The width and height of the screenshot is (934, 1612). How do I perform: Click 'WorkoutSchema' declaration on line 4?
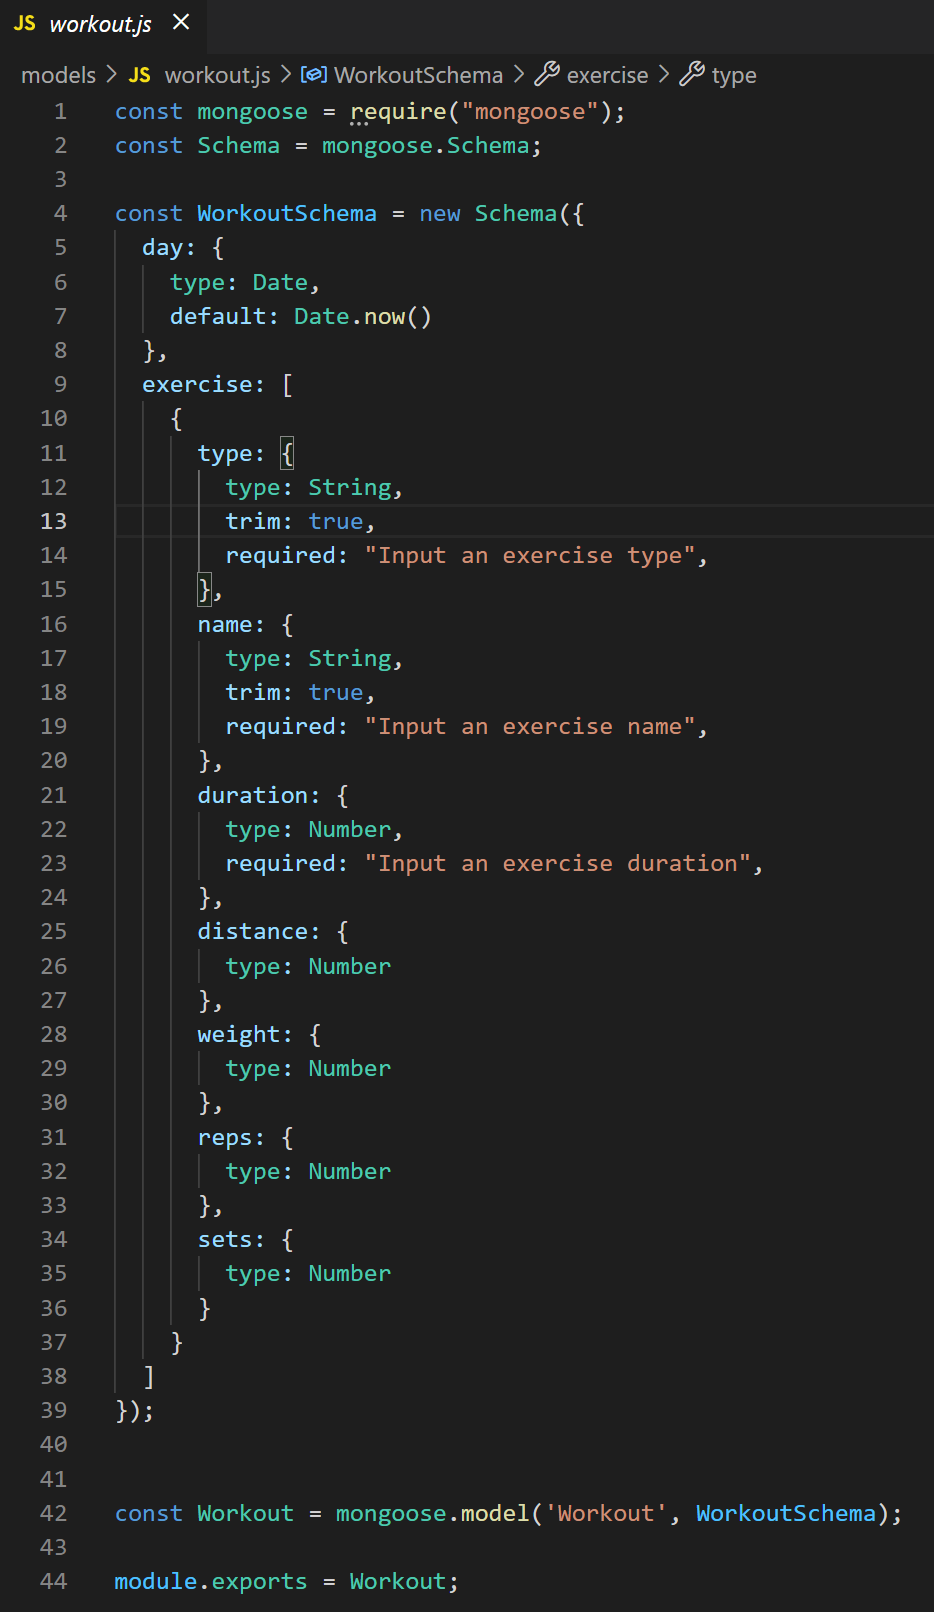tap(287, 213)
